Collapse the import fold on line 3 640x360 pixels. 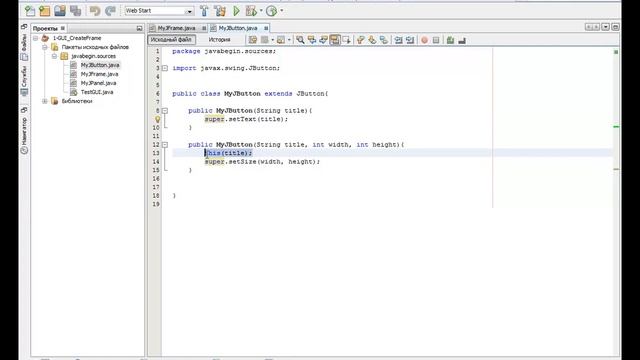[x=165, y=68]
